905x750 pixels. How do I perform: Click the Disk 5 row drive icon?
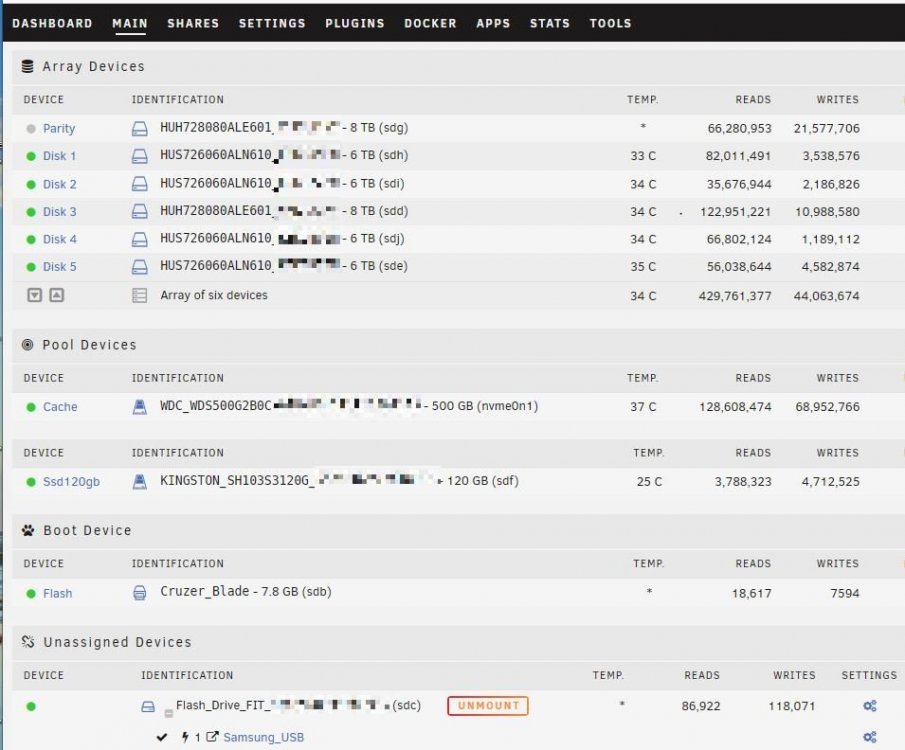click(x=140, y=267)
